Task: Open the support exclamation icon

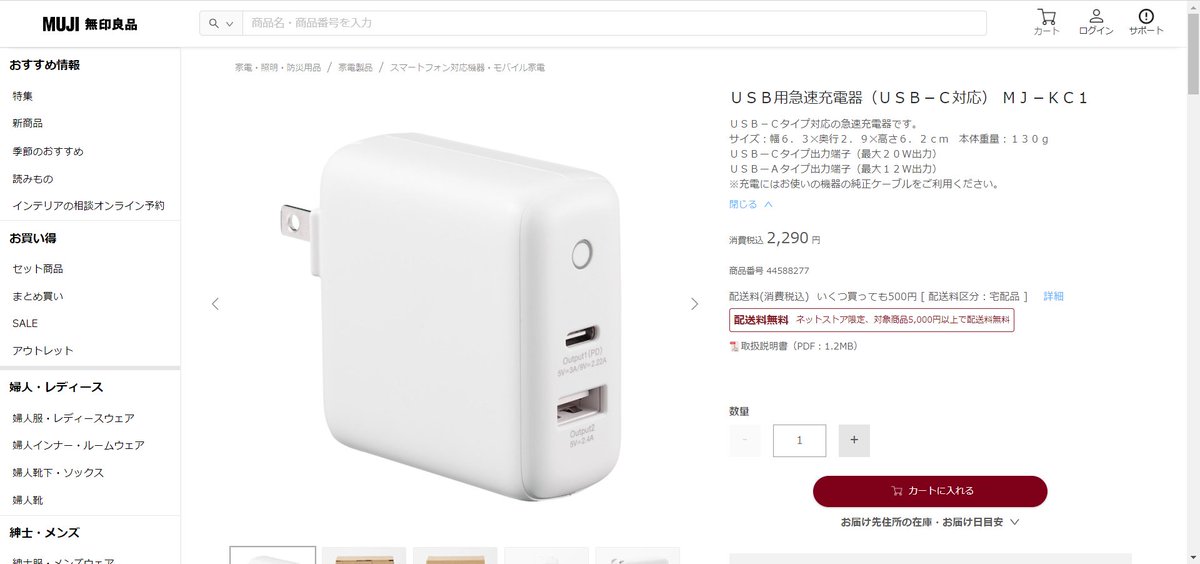Action: click(1146, 17)
